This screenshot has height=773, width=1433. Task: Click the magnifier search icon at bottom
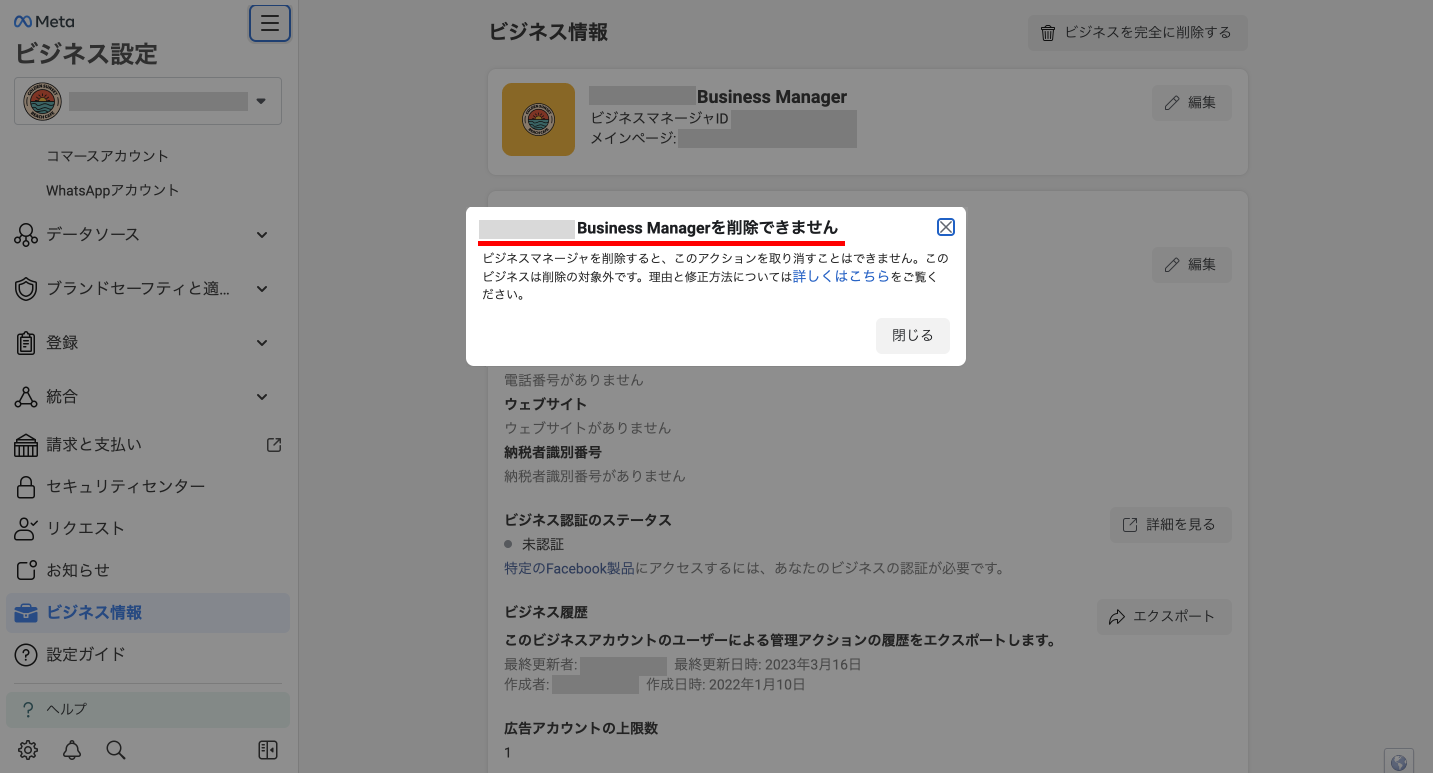(116, 750)
